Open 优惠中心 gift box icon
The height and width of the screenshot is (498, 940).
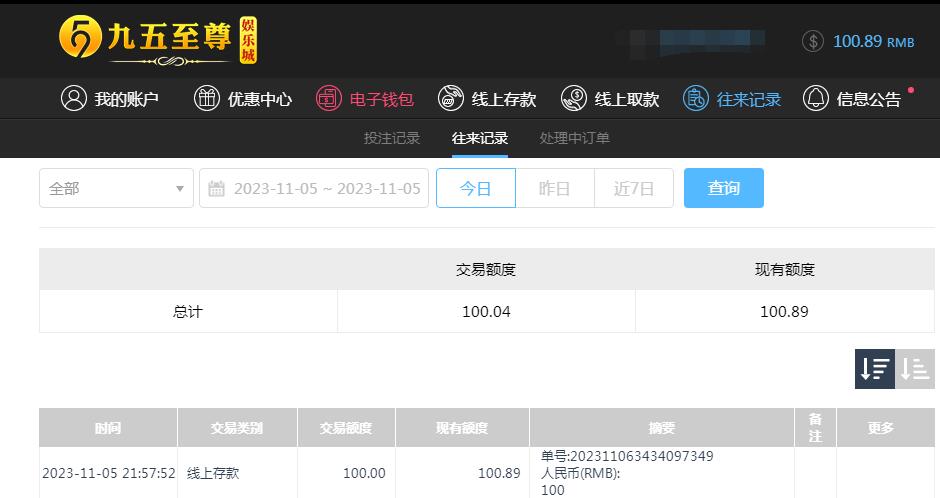click(207, 98)
